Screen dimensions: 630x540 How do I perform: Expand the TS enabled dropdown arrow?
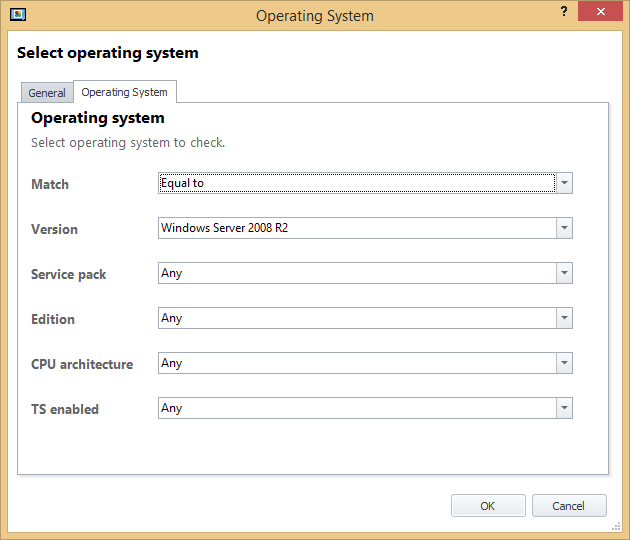point(564,408)
